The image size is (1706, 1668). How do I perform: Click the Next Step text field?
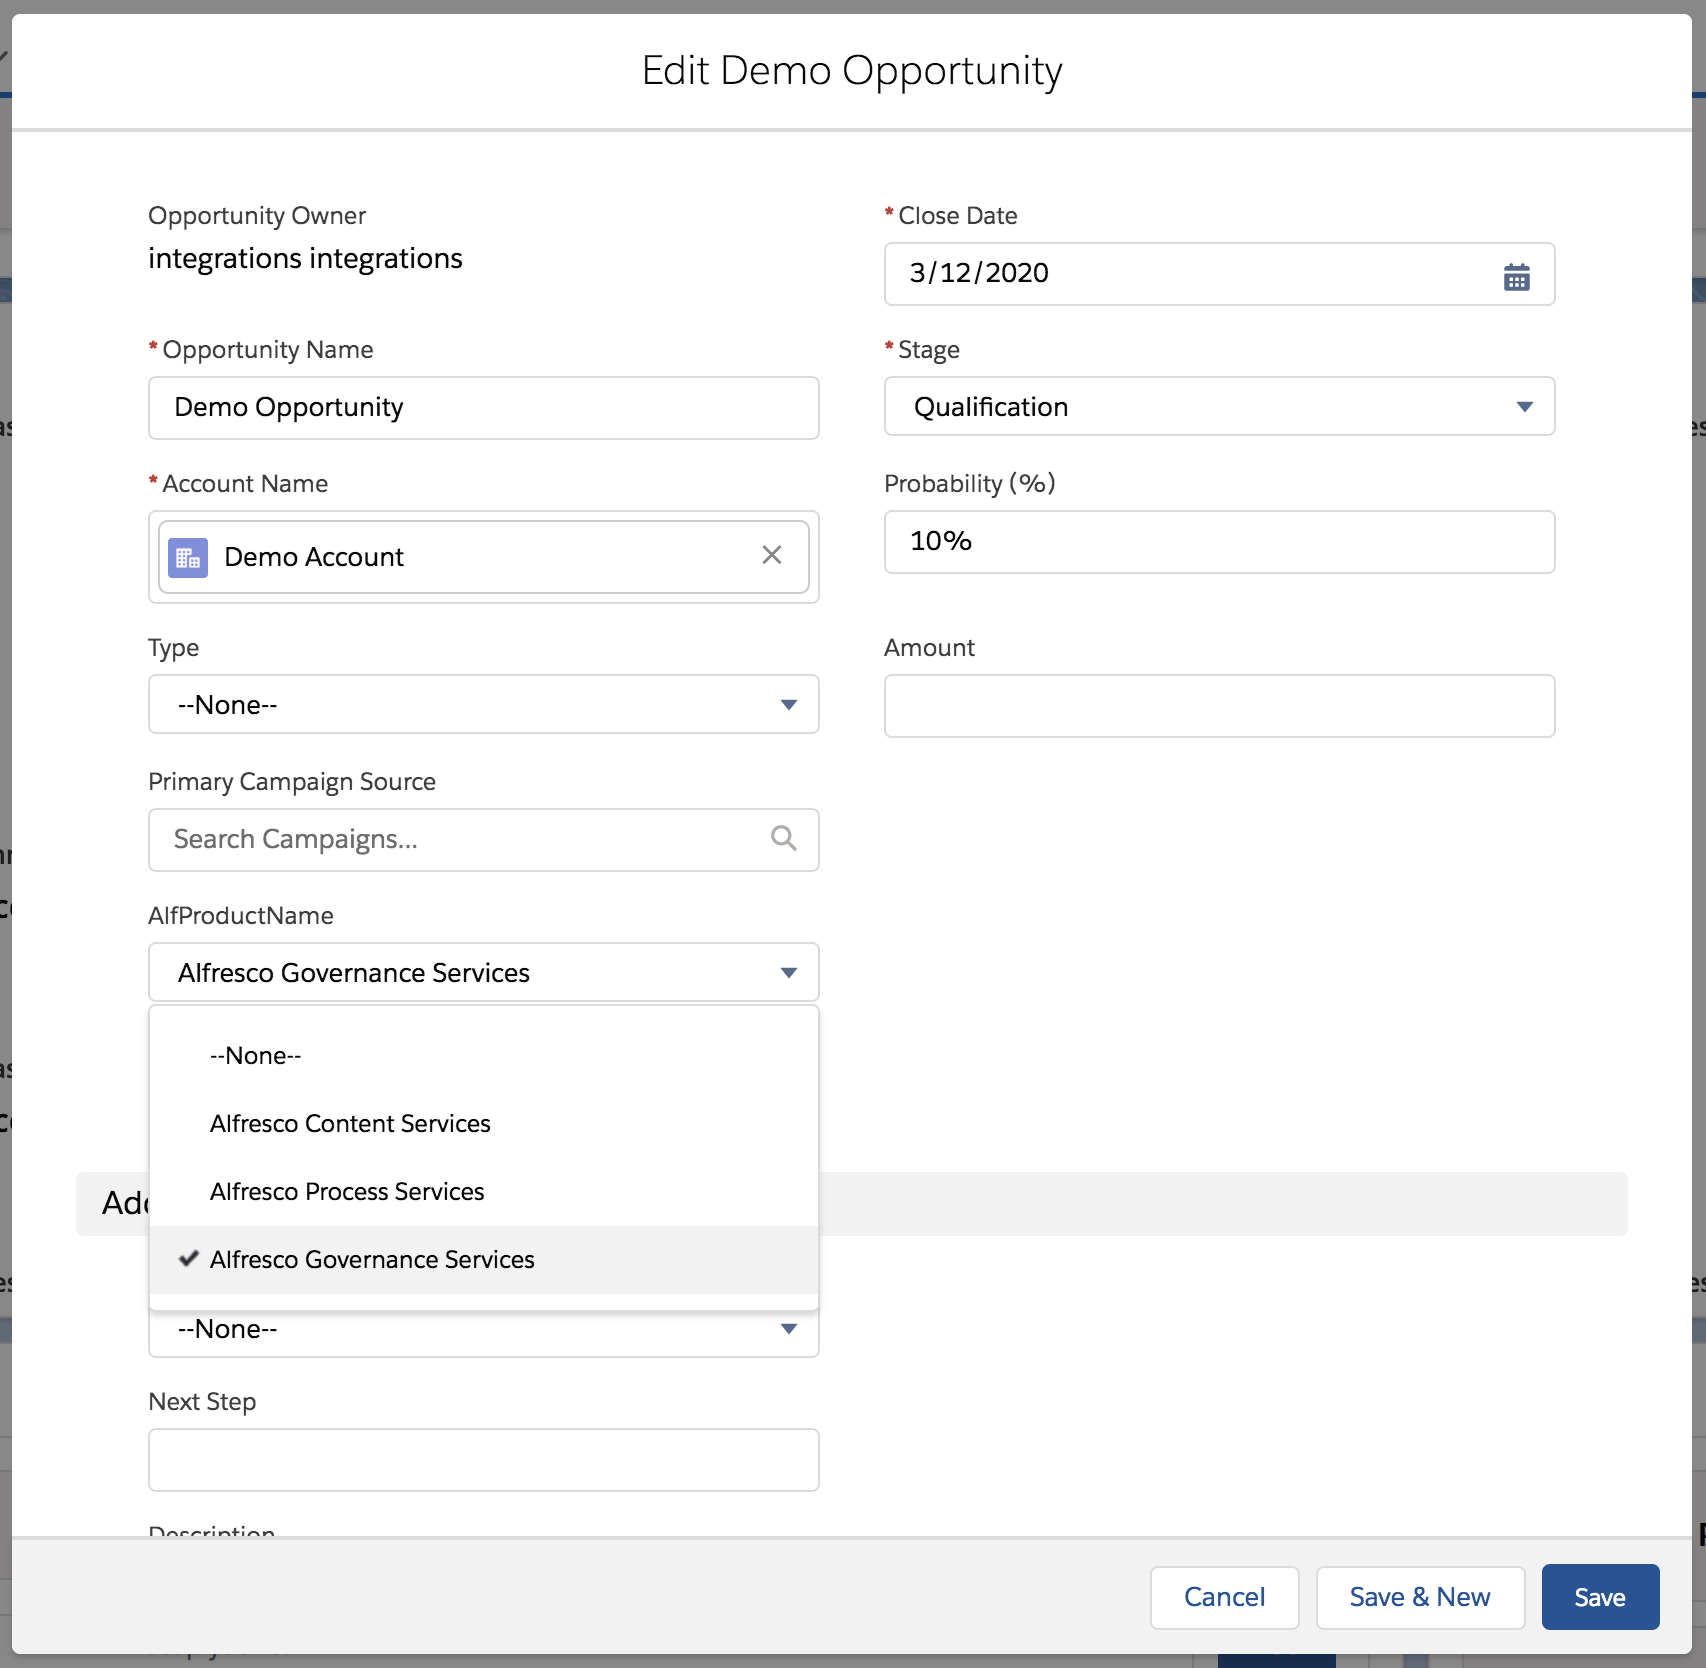tap(483, 1460)
